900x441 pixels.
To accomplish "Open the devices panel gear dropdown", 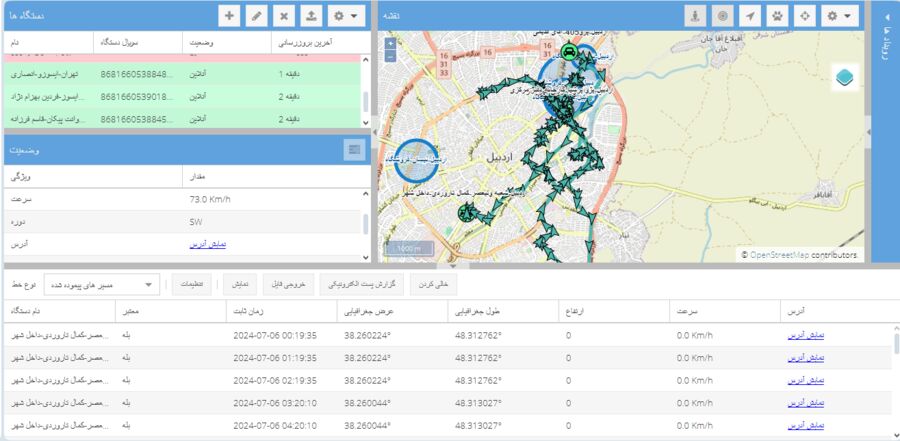I will pos(345,16).
